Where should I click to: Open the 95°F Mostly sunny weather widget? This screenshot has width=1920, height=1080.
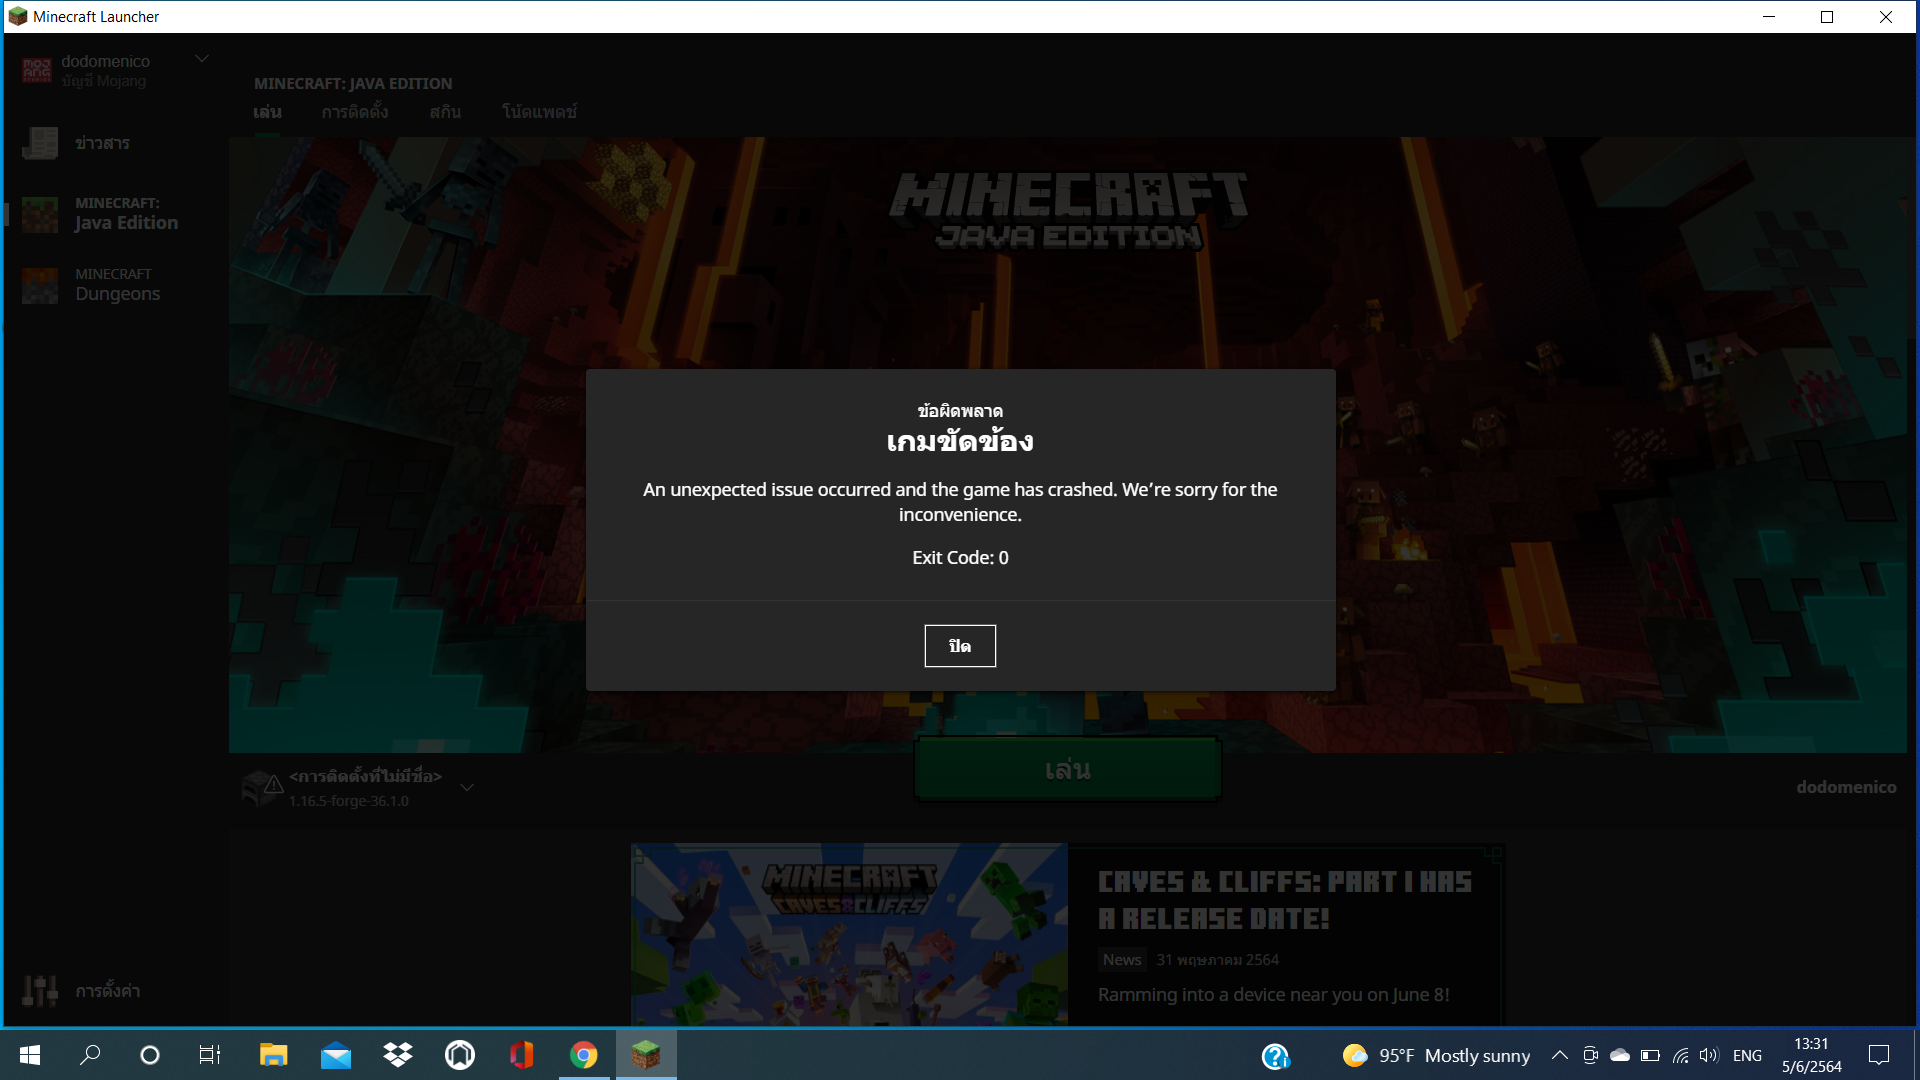click(1436, 1055)
